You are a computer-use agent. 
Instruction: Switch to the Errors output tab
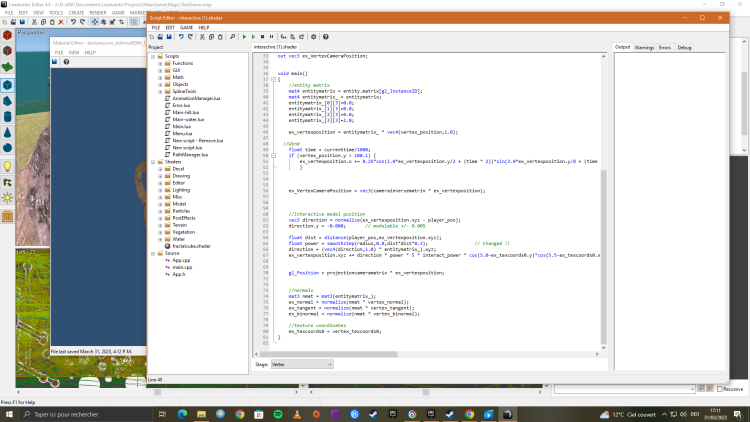[665, 47]
